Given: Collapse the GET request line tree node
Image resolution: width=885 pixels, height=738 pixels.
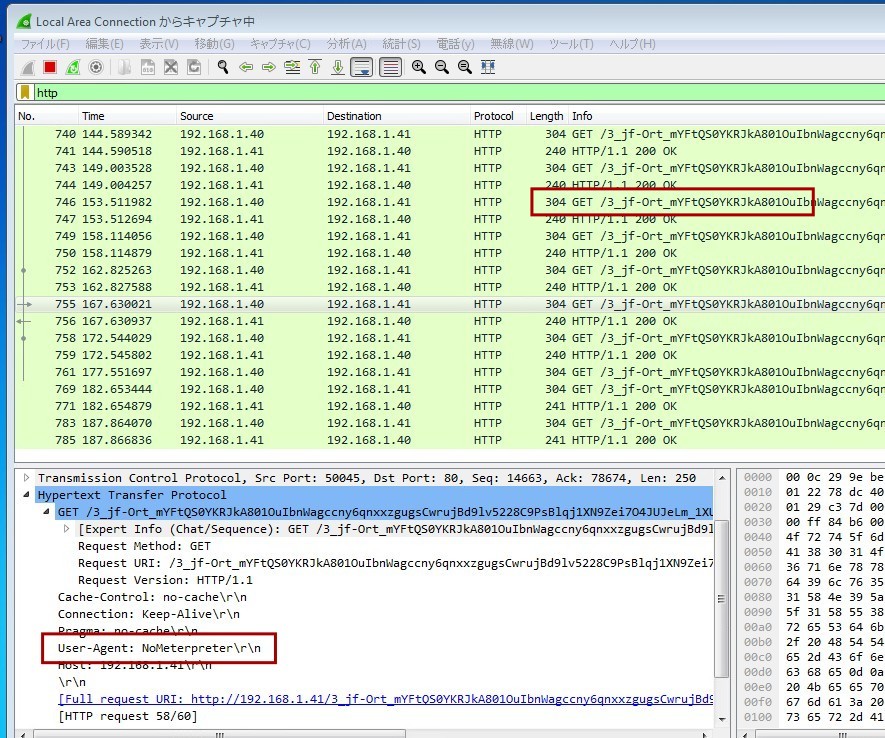Looking at the screenshot, I should click(x=46, y=512).
